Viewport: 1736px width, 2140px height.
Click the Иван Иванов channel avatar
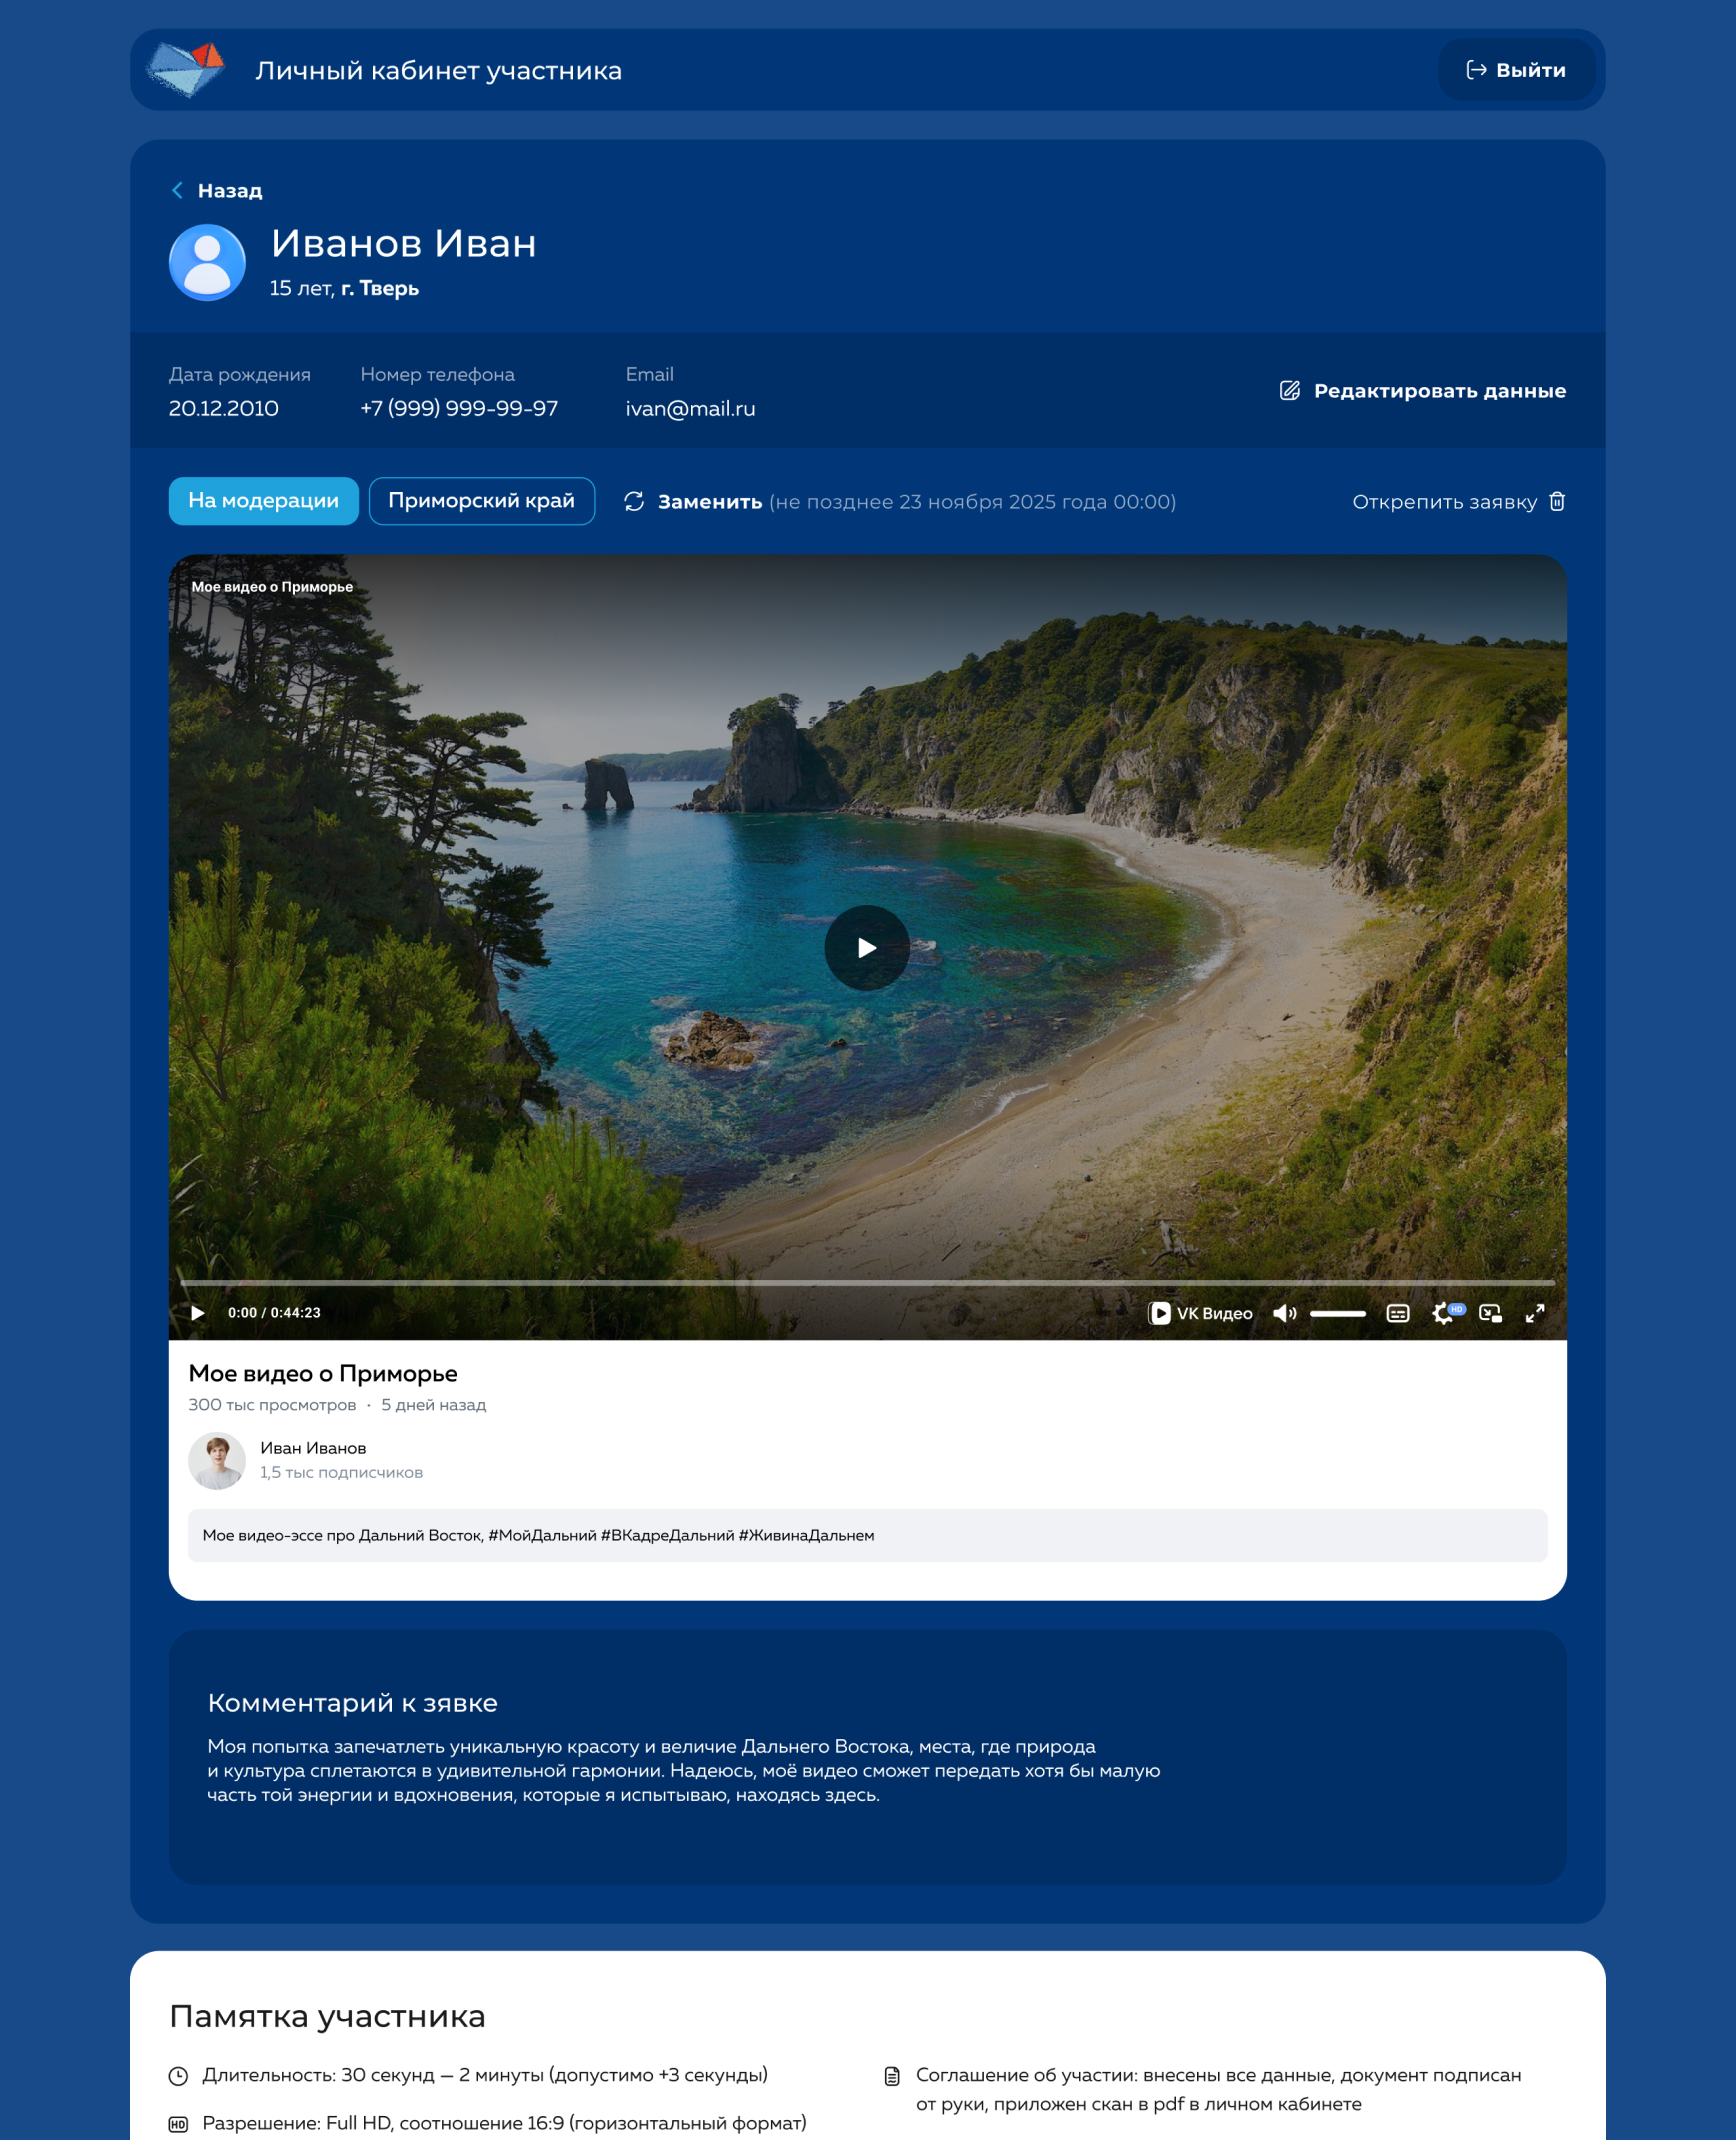pyautogui.click(x=217, y=1460)
